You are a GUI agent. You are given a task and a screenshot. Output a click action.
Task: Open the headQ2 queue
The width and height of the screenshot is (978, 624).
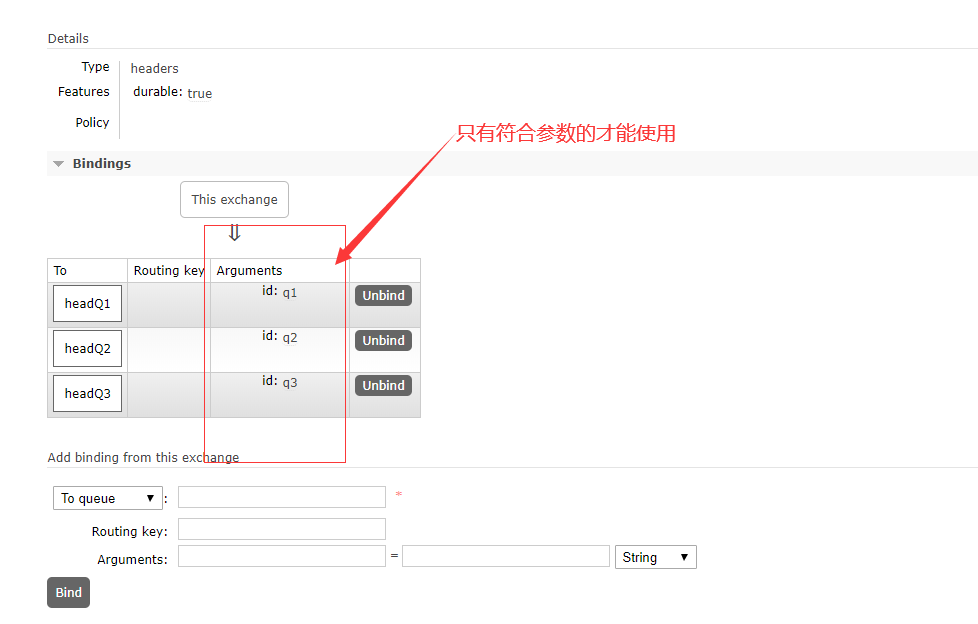coord(86,348)
